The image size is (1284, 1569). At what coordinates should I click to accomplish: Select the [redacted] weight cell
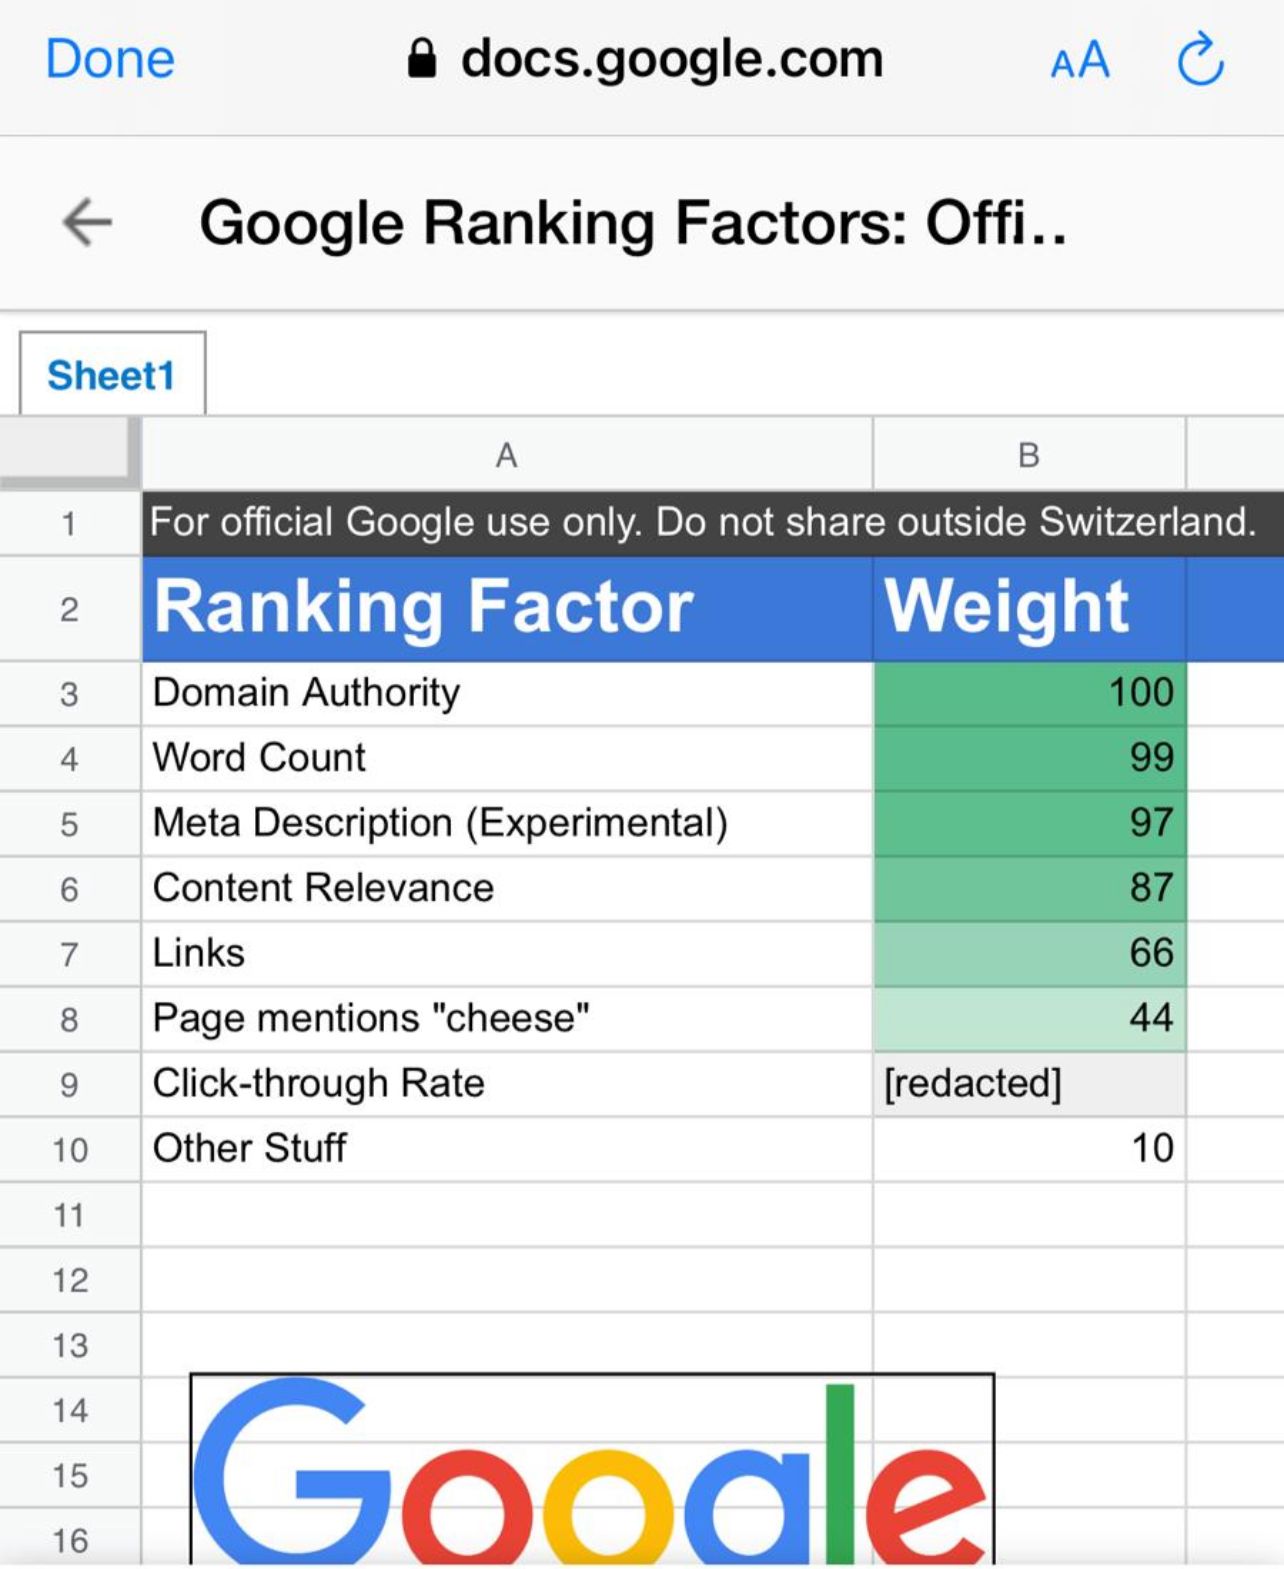pos(1028,1083)
